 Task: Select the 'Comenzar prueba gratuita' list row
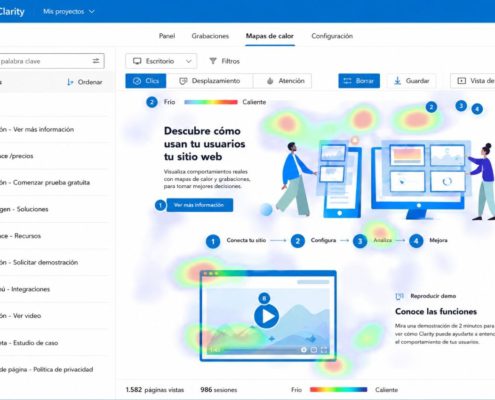[55, 183]
